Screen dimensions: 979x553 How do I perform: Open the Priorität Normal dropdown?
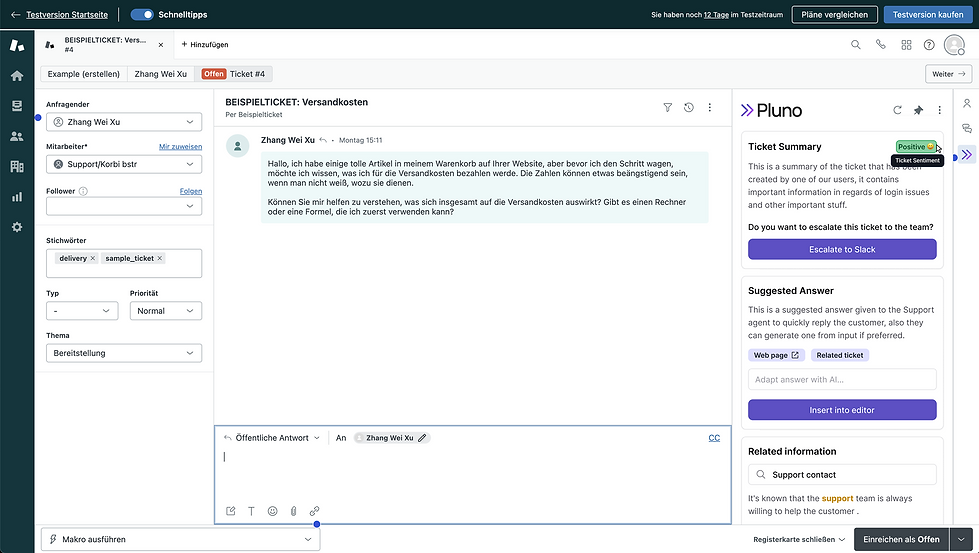(x=165, y=311)
